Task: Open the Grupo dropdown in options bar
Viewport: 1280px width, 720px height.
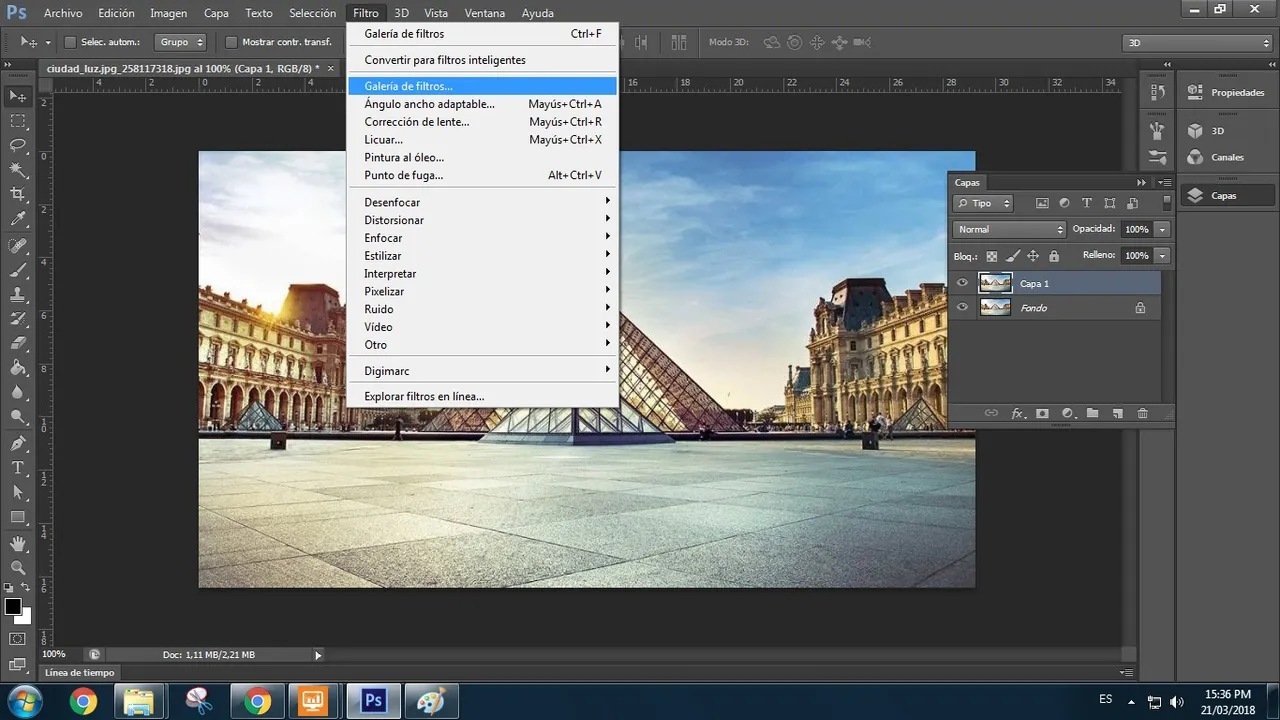Action: pyautogui.click(x=182, y=42)
